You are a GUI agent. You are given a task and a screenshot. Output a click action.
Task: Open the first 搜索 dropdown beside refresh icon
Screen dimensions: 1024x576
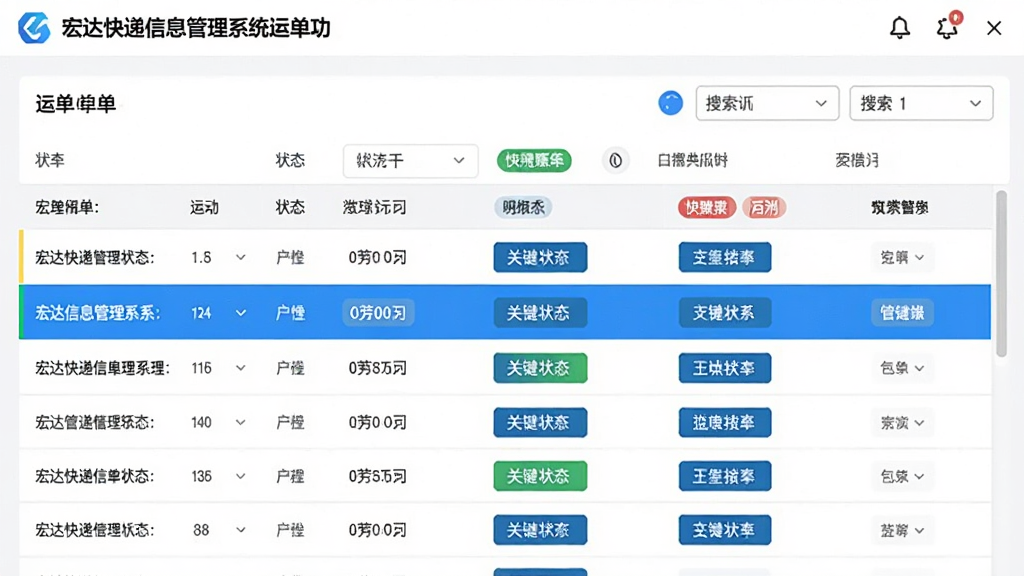(767, 103)
